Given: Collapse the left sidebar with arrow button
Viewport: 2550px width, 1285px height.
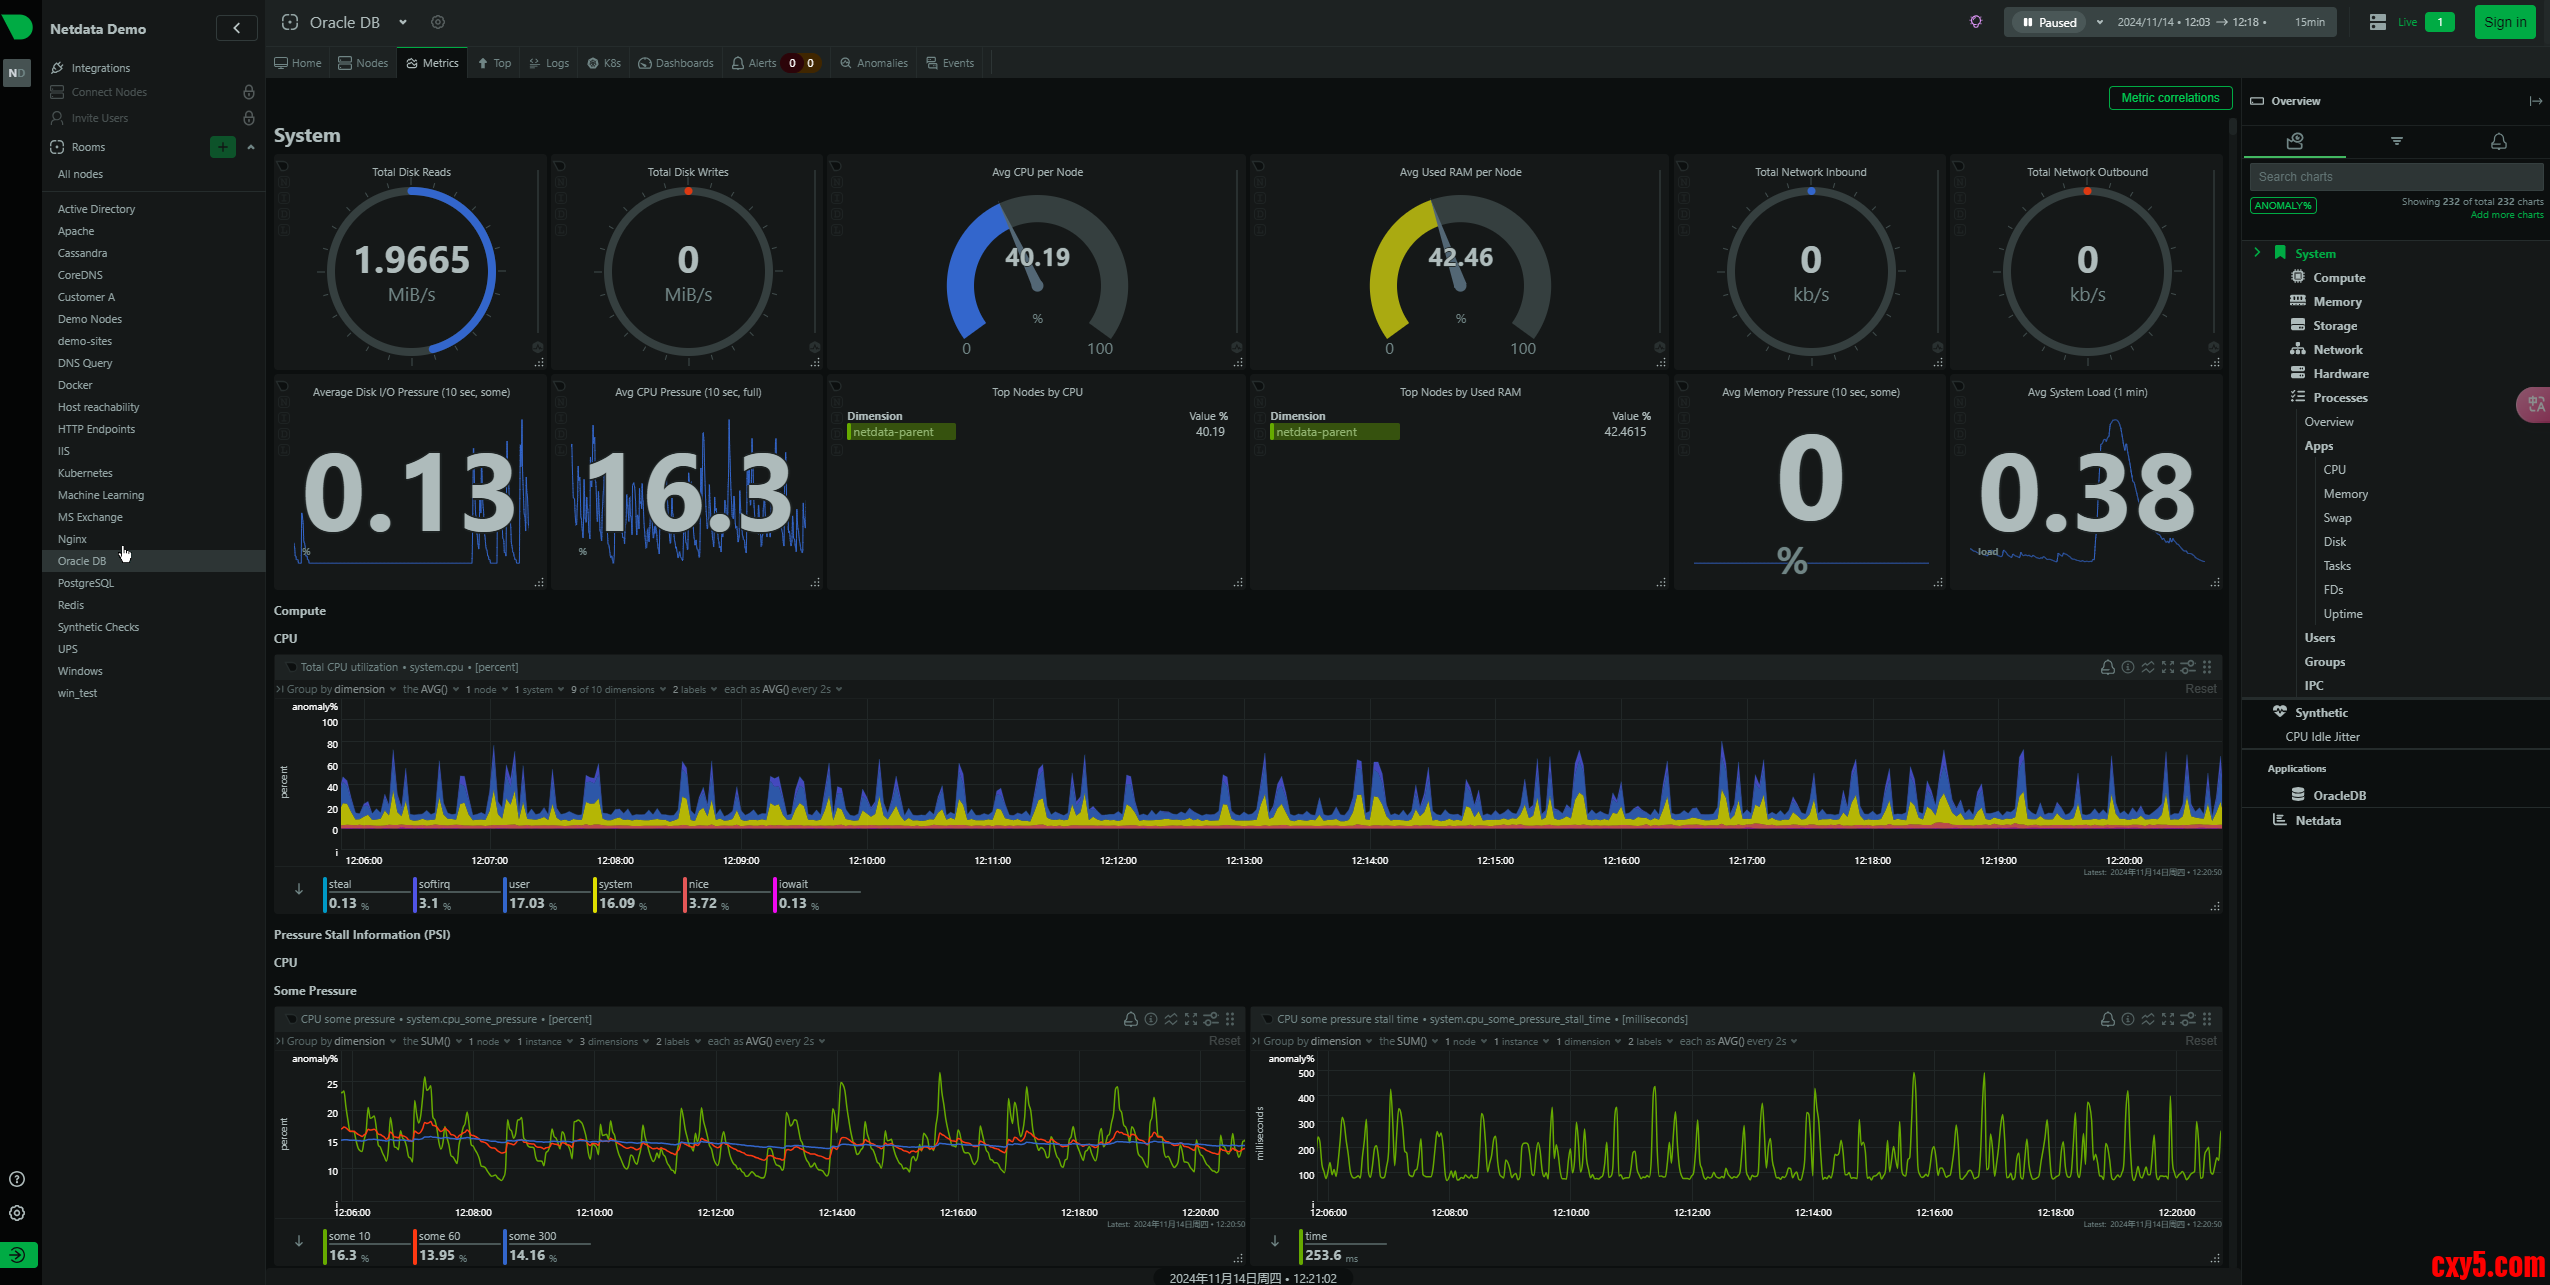Looking at the screenshot, I should point(237,28).
